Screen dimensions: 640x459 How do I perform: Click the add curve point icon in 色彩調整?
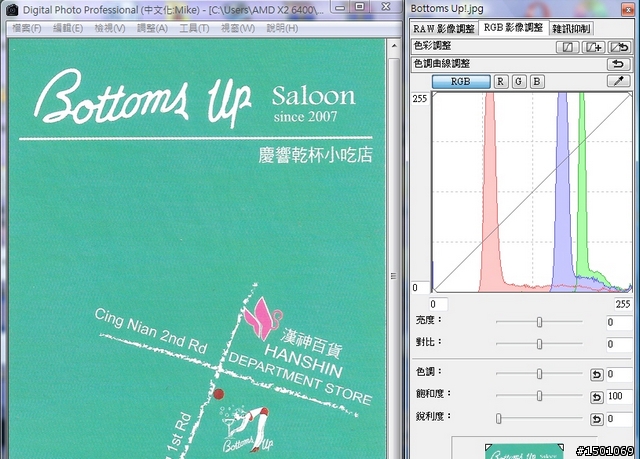[593, 47]
